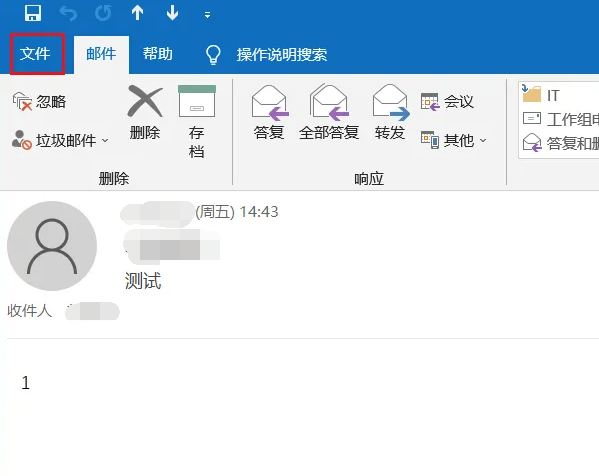Select the 答复和删除 quick step

560,144
